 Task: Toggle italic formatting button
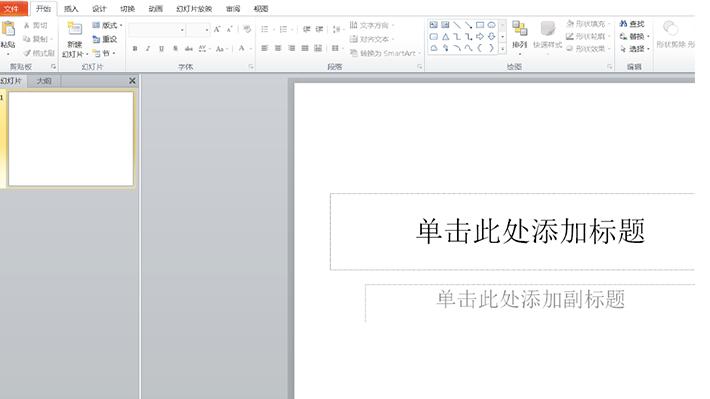tap(148, 48)
